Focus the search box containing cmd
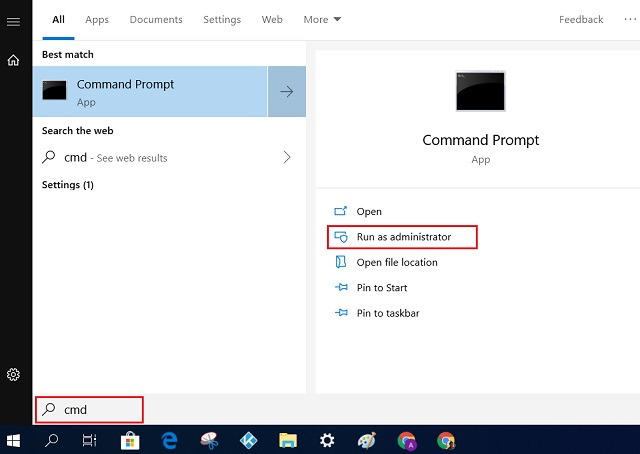 (x=89, y=409)
